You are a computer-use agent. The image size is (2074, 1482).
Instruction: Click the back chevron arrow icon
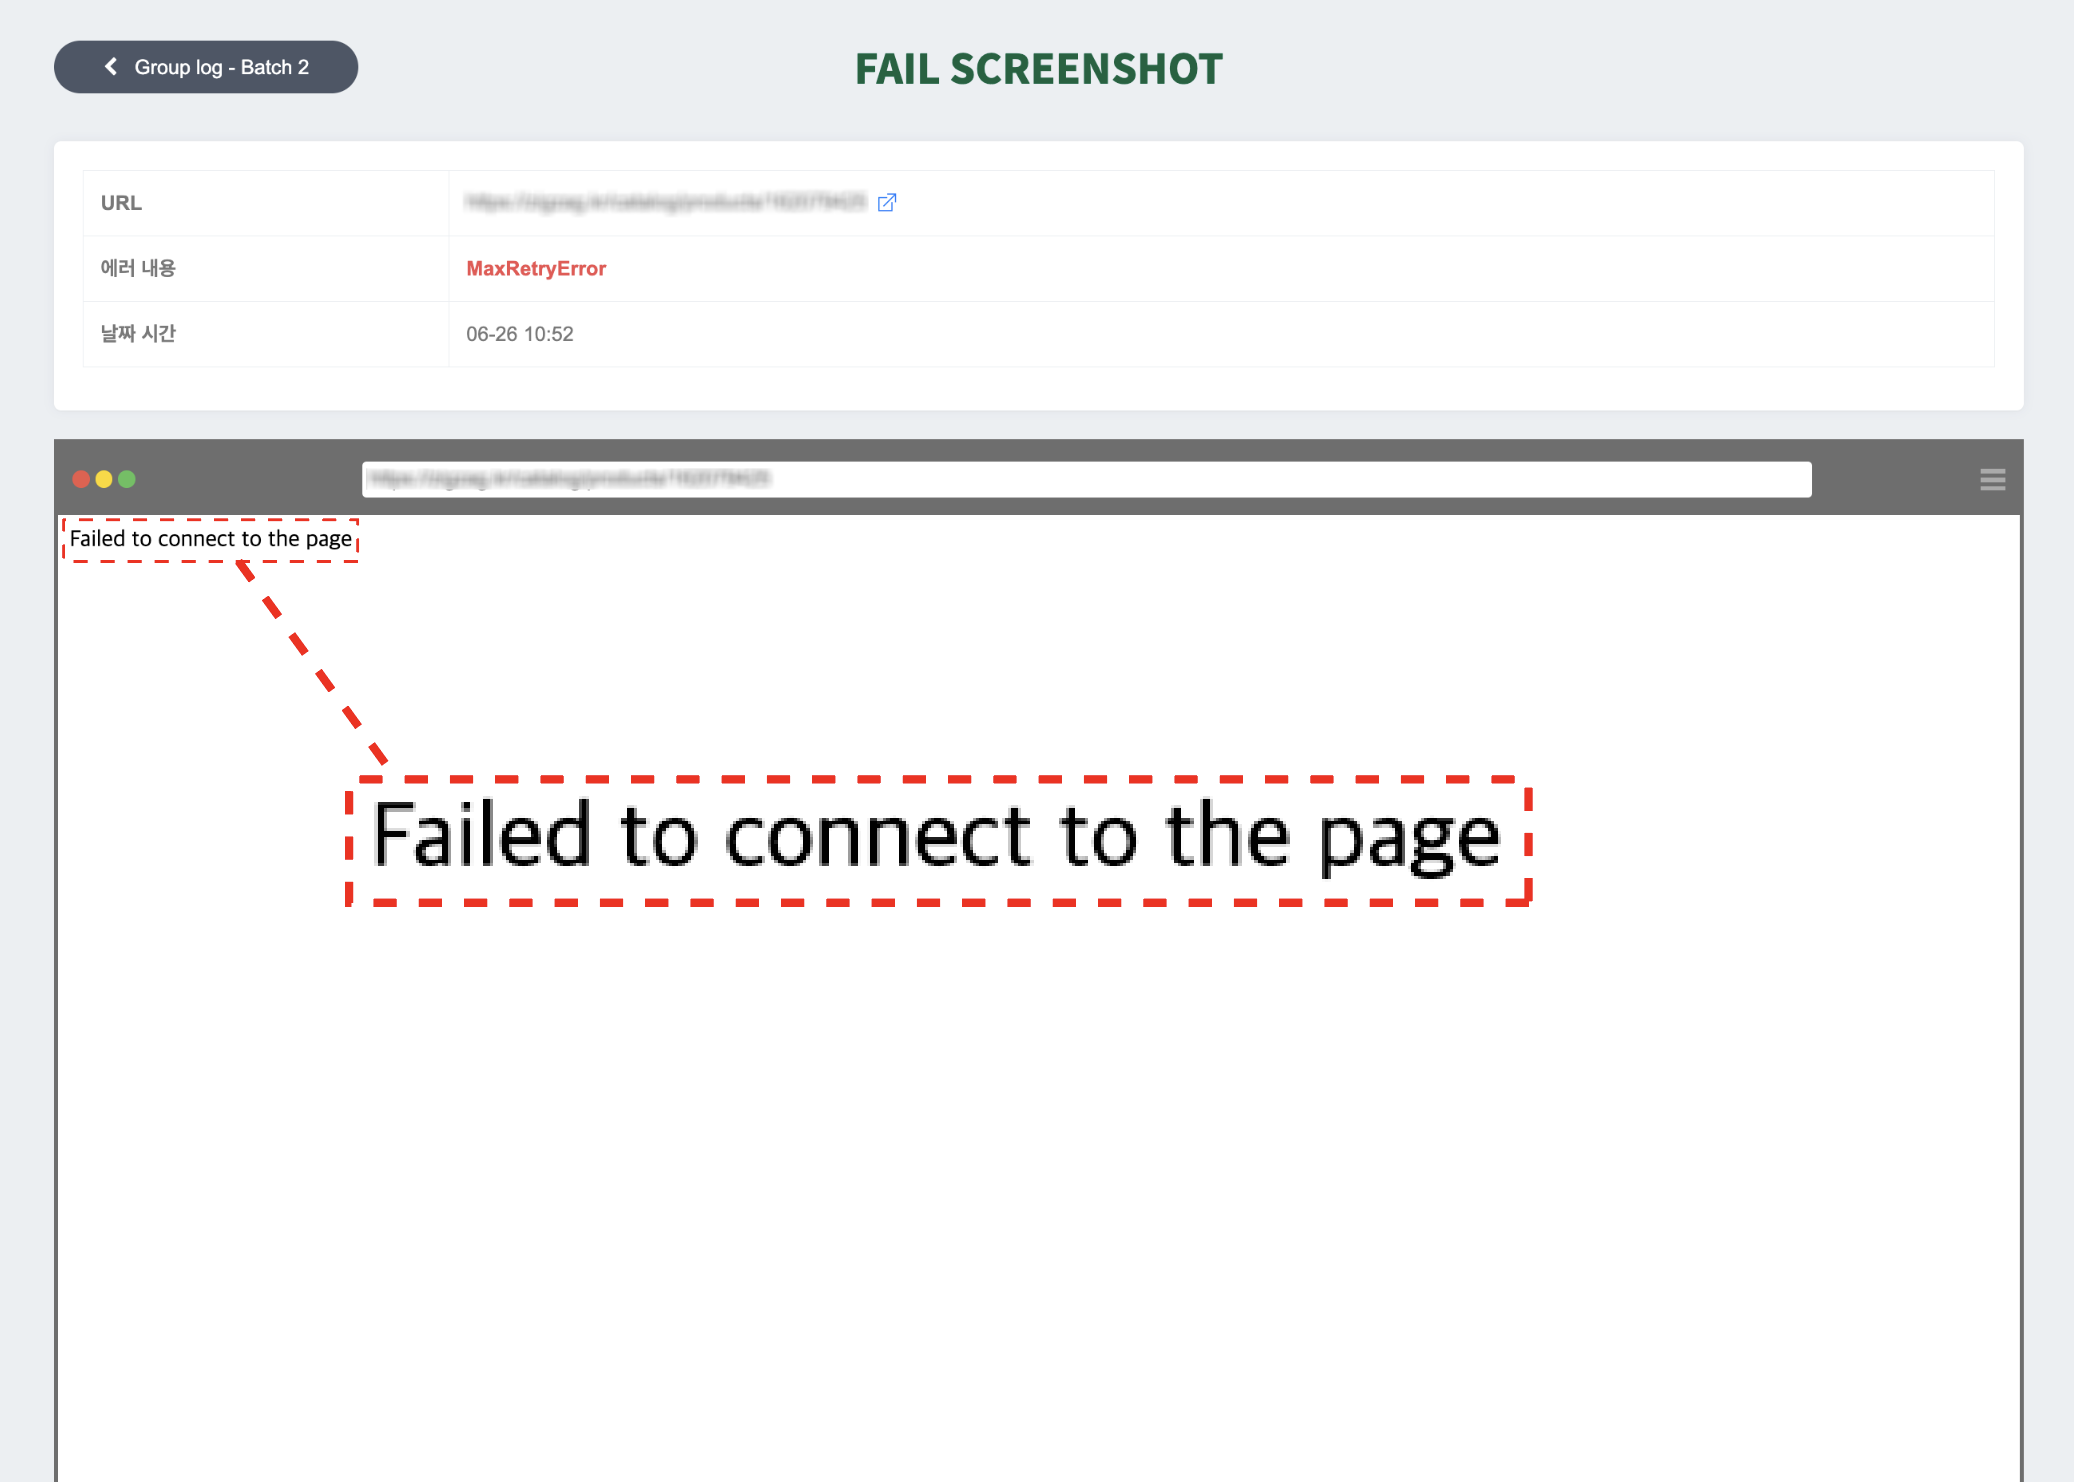[x=111, y=66]
